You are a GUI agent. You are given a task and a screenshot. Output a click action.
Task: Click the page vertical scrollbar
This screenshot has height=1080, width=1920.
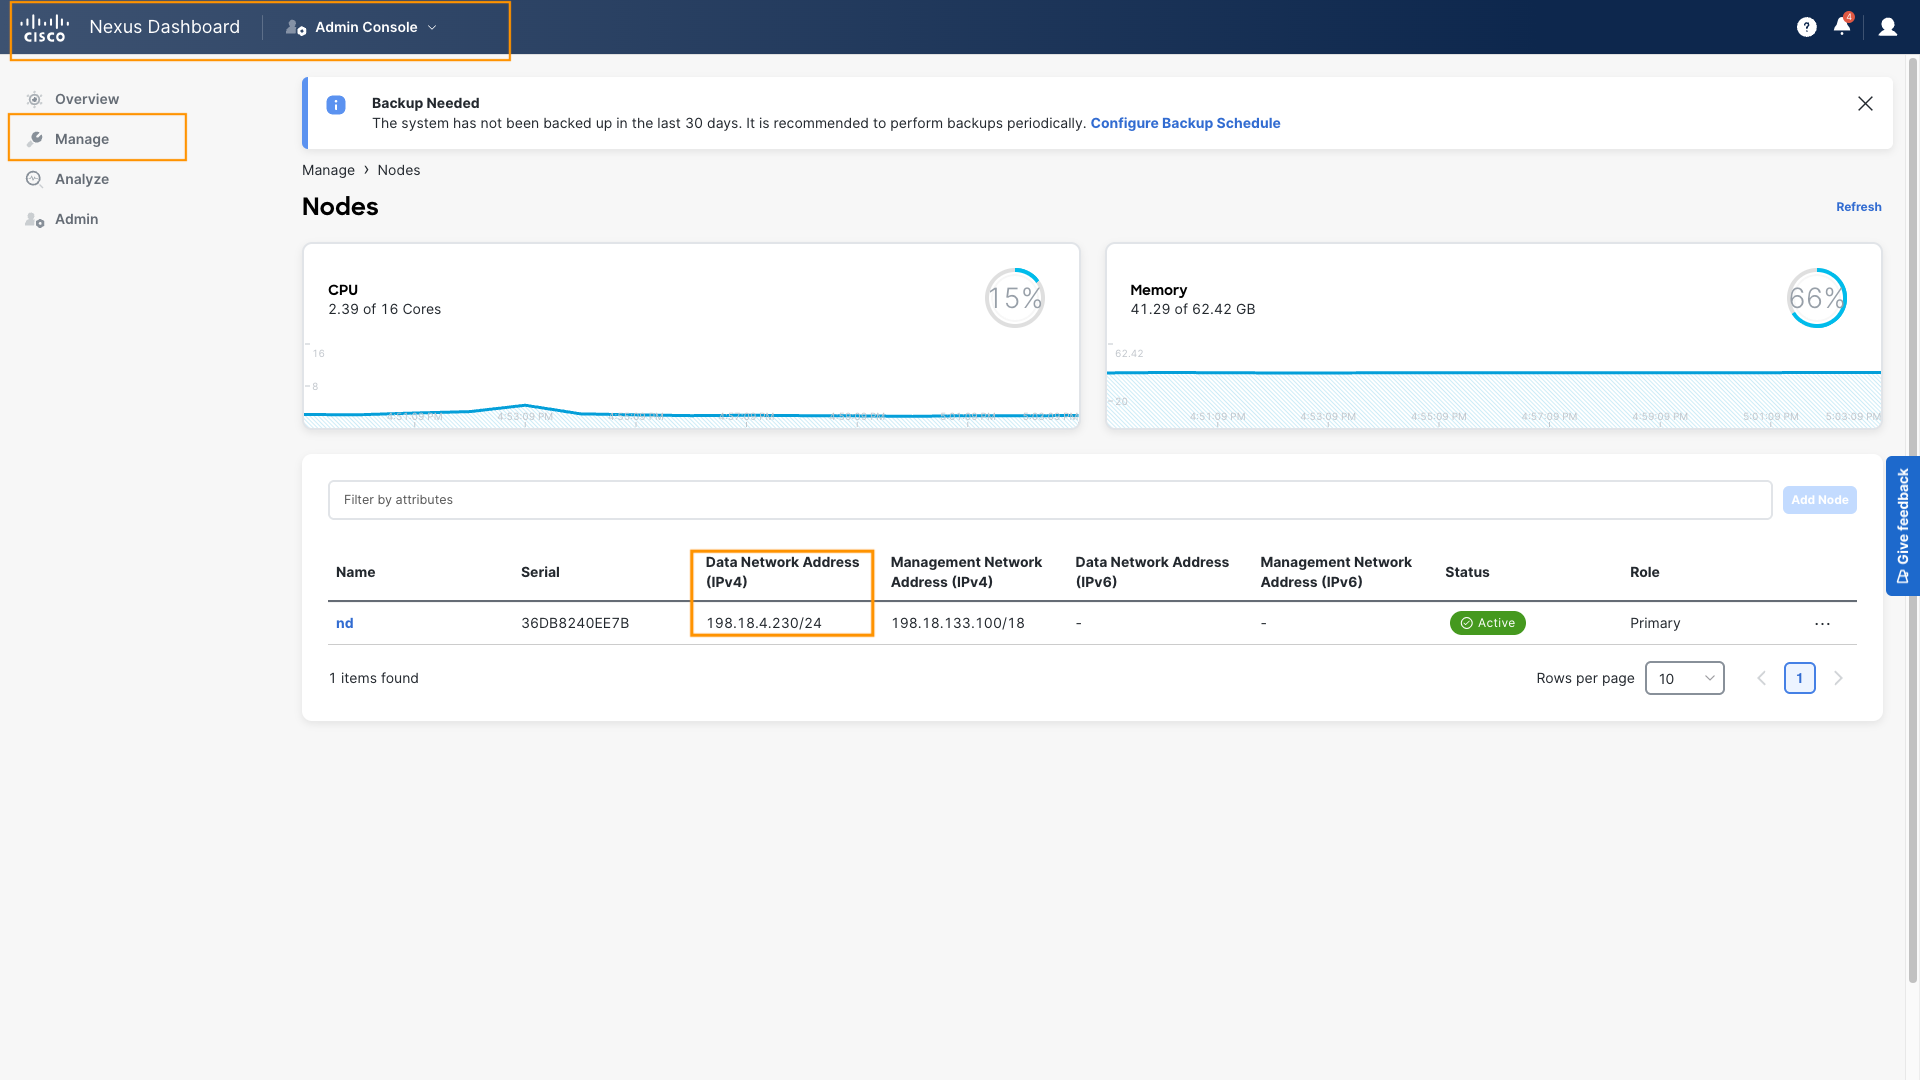click(x=1913, y=520)
